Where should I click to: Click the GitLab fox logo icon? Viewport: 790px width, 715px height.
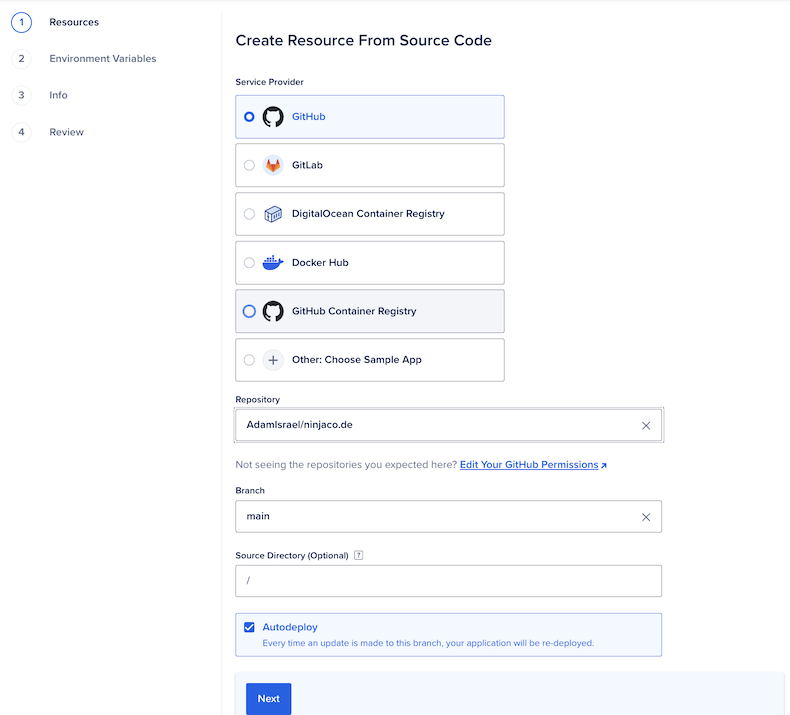click(x=273, y=165)
